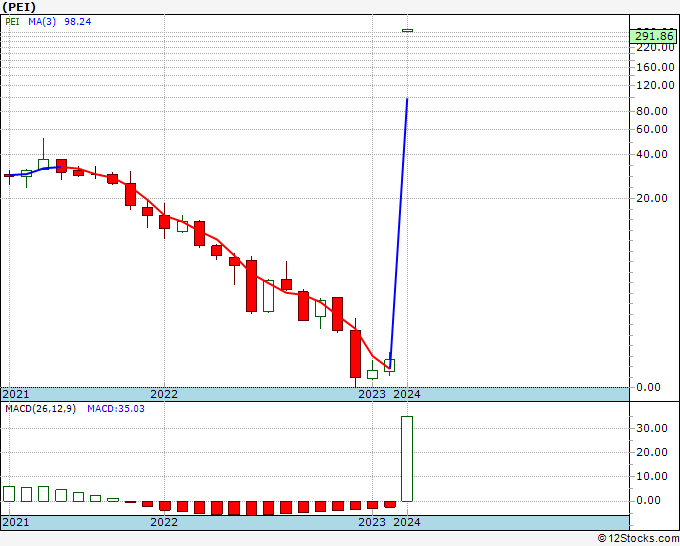Click the 2024 label on the MACD timeline
680x546 pixels.
407,522
